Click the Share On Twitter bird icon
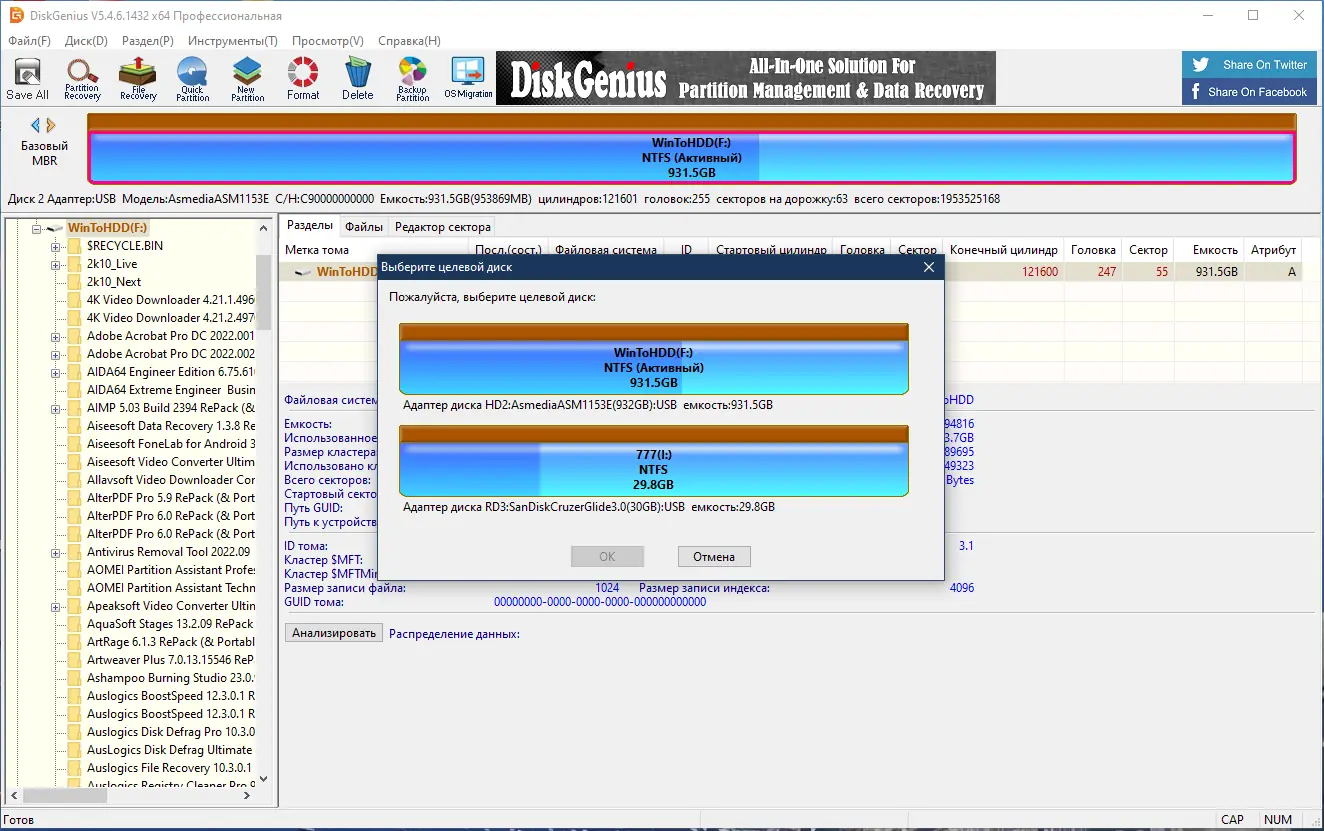Image resolution: width=1324 pixels, height=831 pixels. [x=1199, y=65]
